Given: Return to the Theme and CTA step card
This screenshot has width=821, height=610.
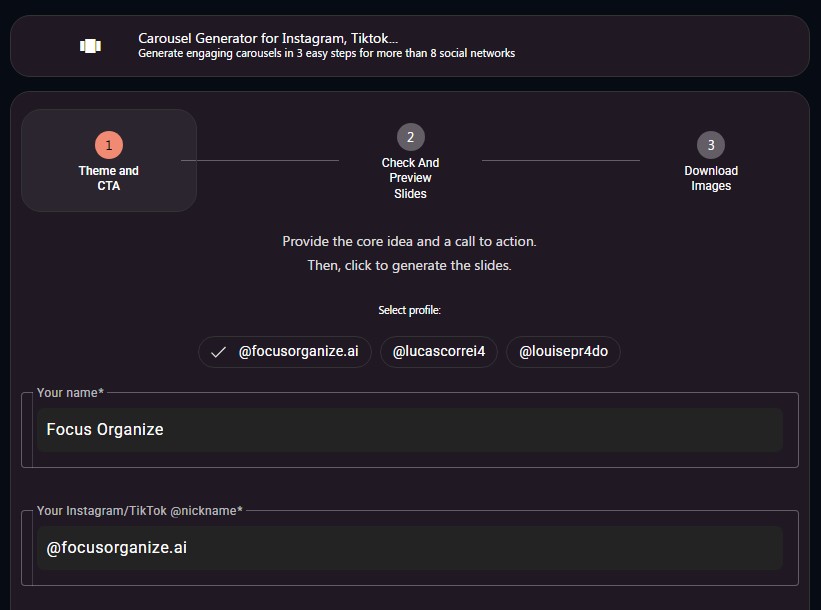Looking at the screenshot, I should coord(108,160).
